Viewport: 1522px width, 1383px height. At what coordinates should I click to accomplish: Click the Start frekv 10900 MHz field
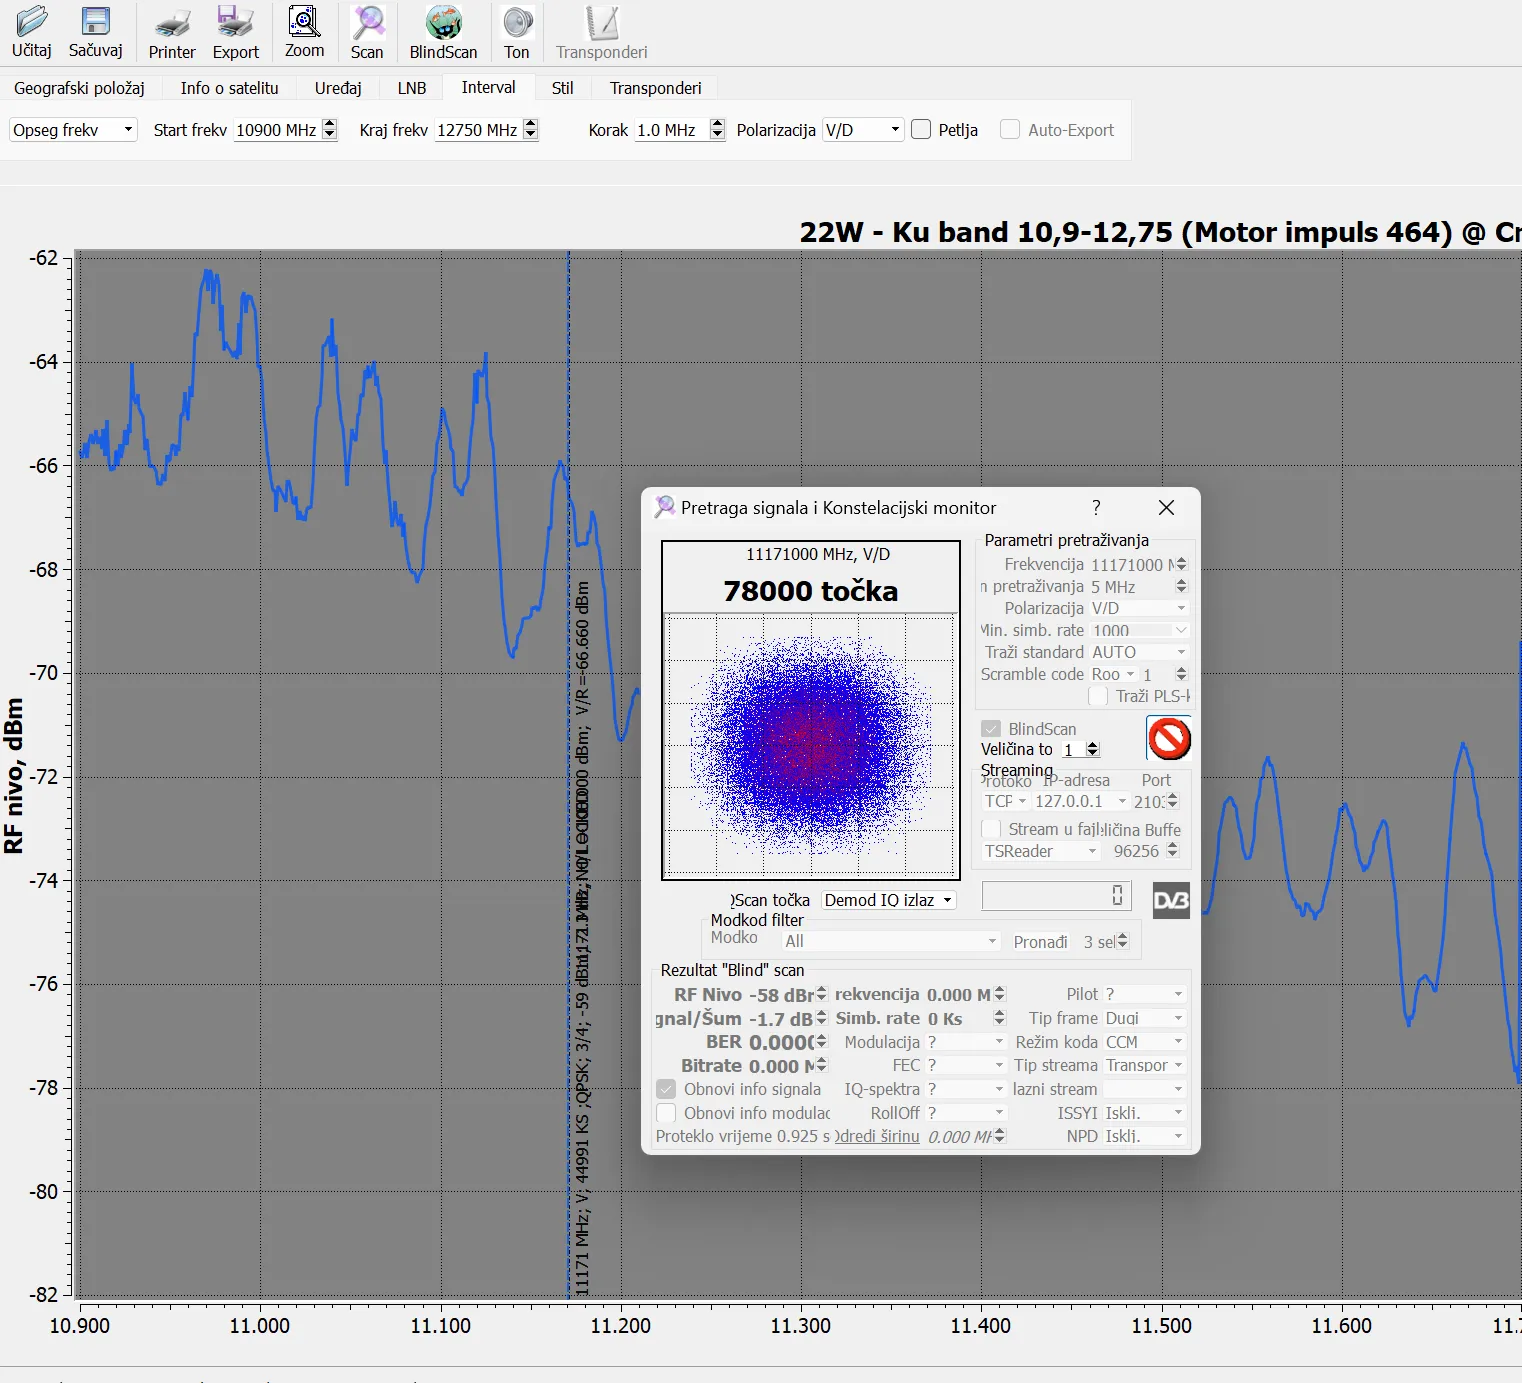click(x=276, y=130)
